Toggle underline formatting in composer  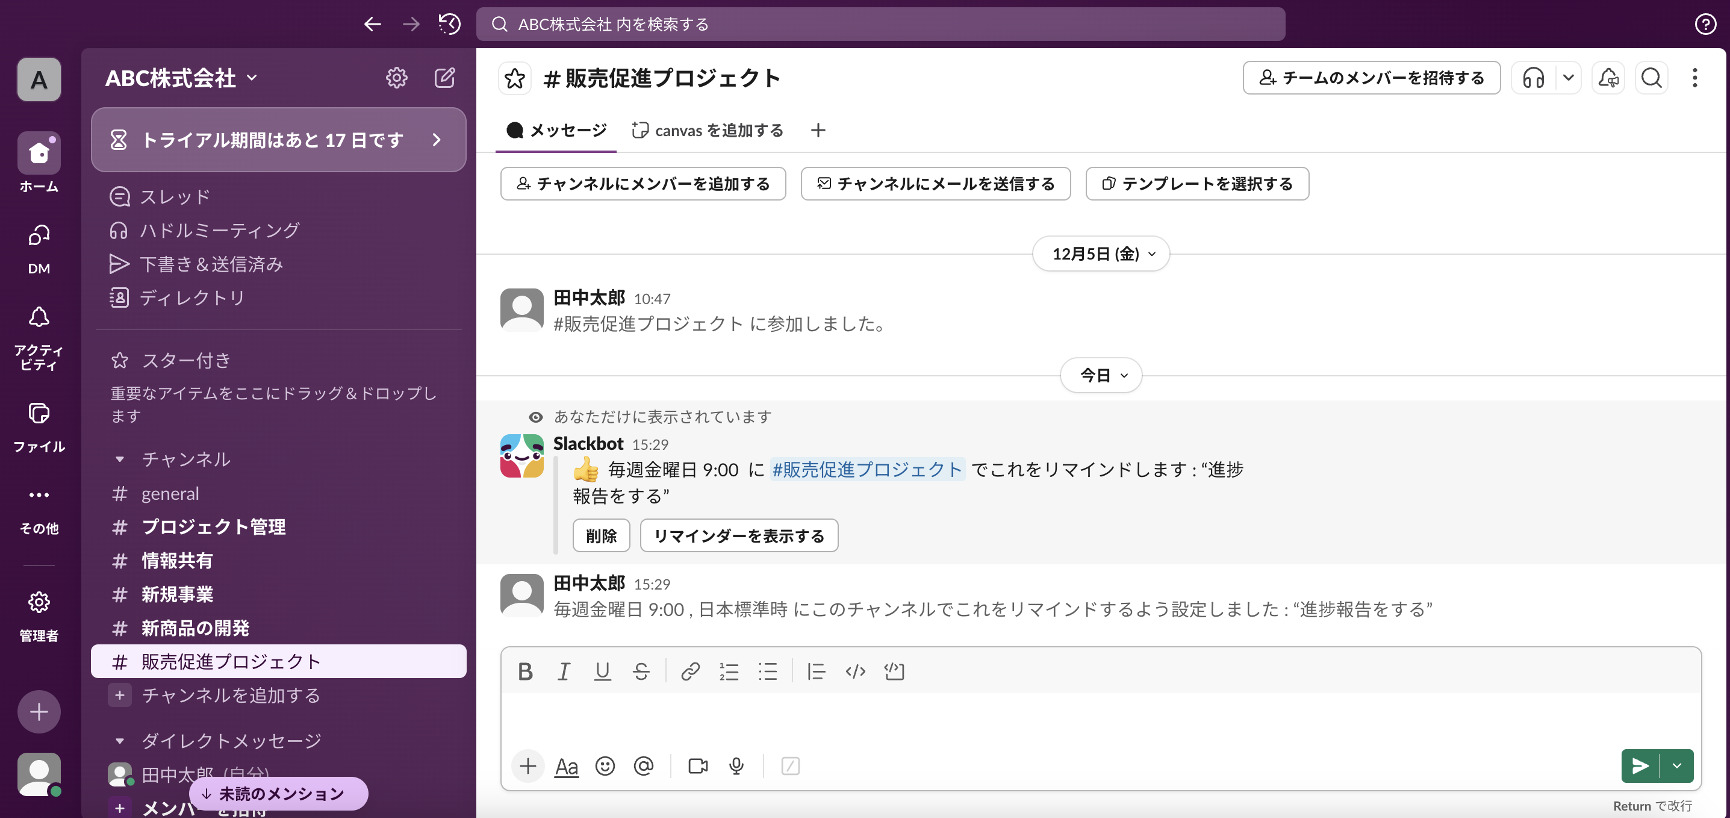602,672
